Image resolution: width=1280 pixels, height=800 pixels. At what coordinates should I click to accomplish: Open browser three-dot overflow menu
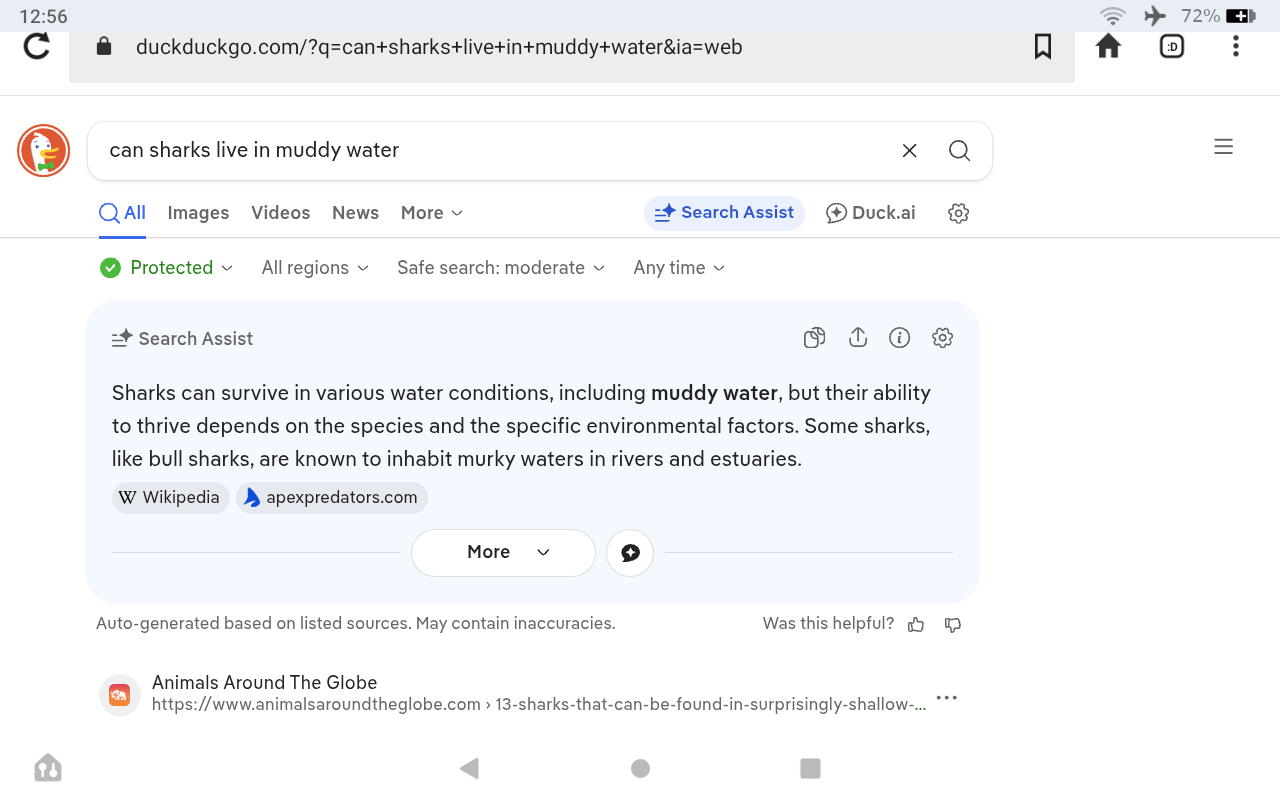[x=1236, y=46]
